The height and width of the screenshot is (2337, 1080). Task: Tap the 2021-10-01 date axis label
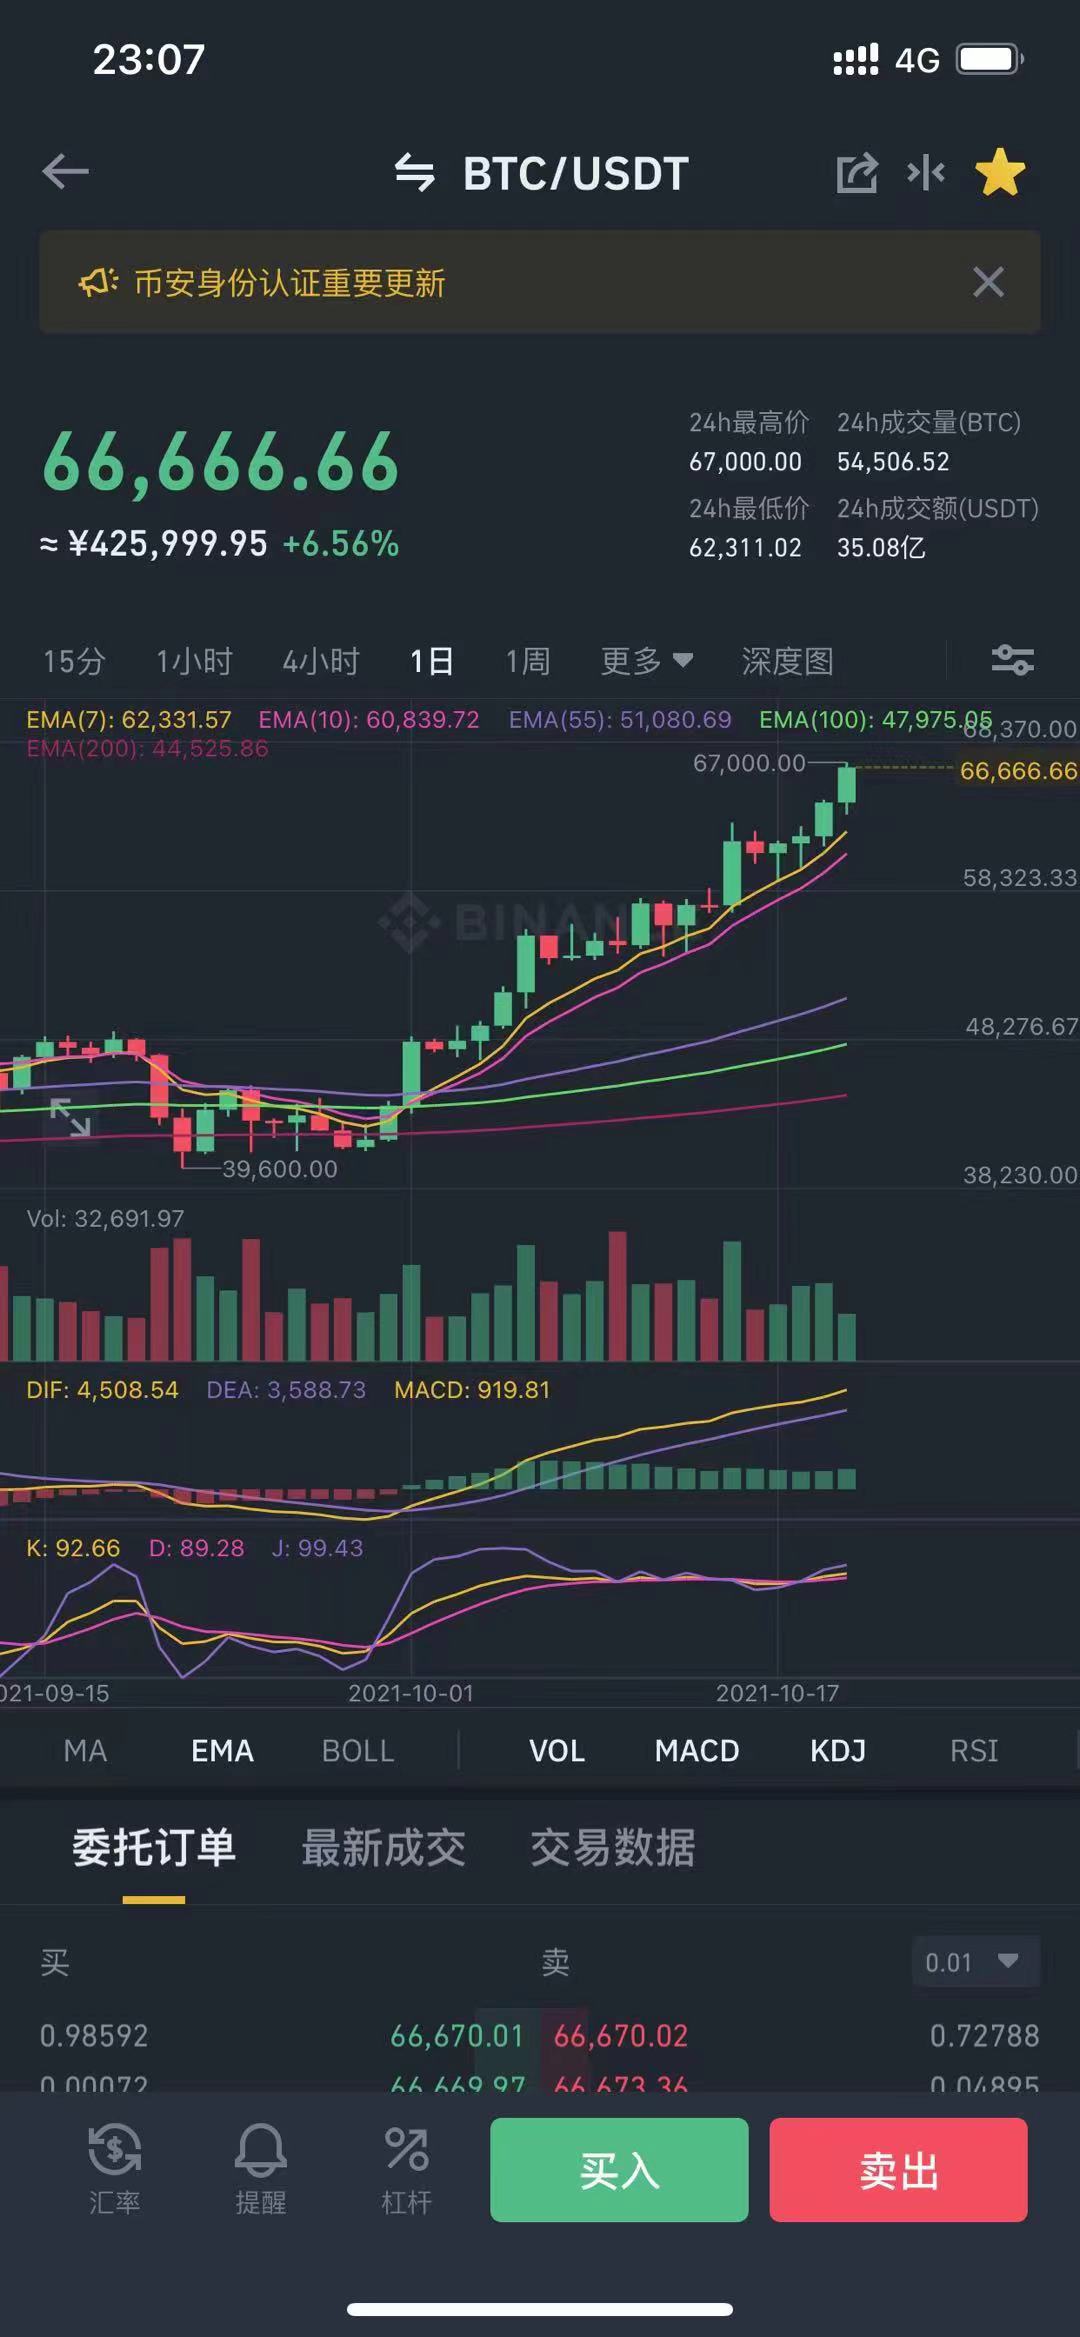(x=411, y=1693)
